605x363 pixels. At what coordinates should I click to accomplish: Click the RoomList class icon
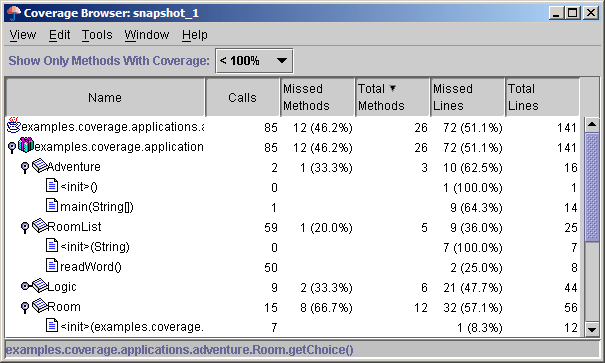[39, 226]
